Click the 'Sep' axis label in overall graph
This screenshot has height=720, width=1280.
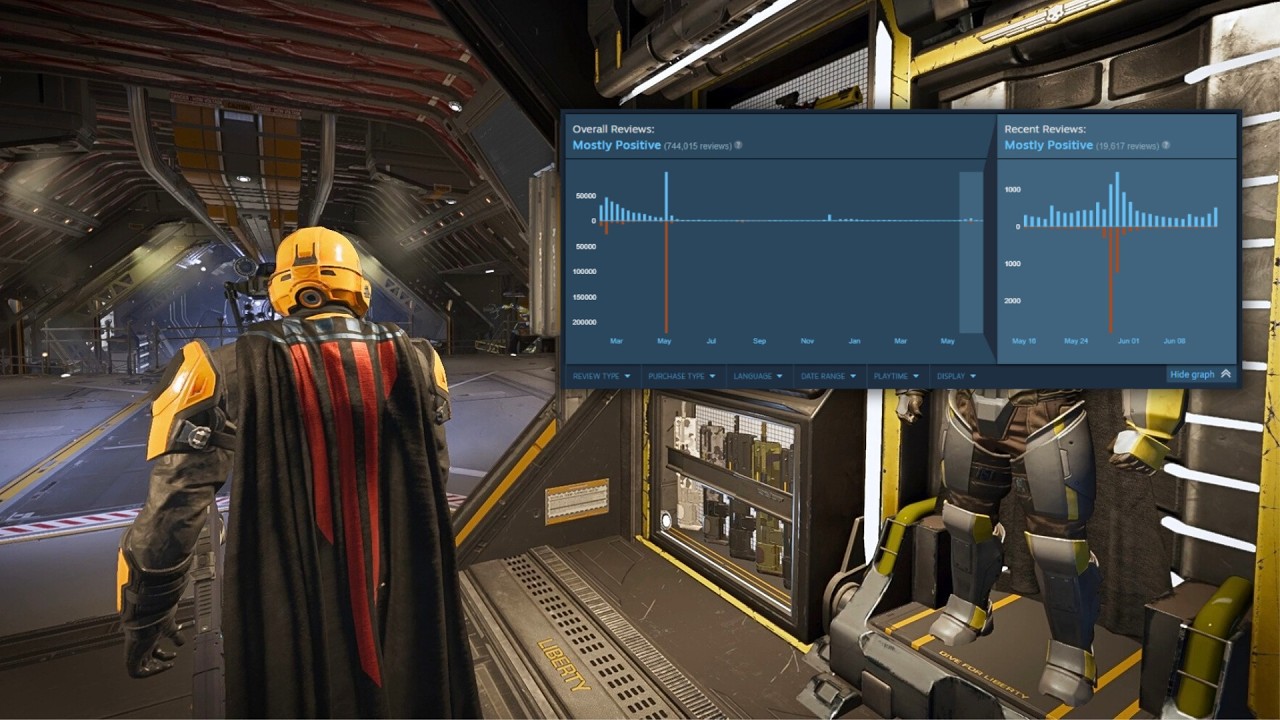pos(759,341)
